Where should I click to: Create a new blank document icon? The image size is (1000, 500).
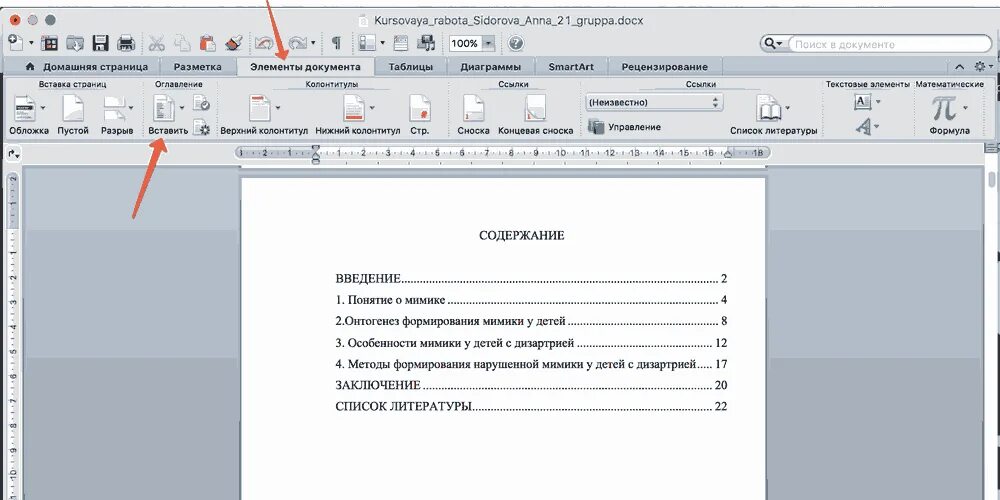14,43
